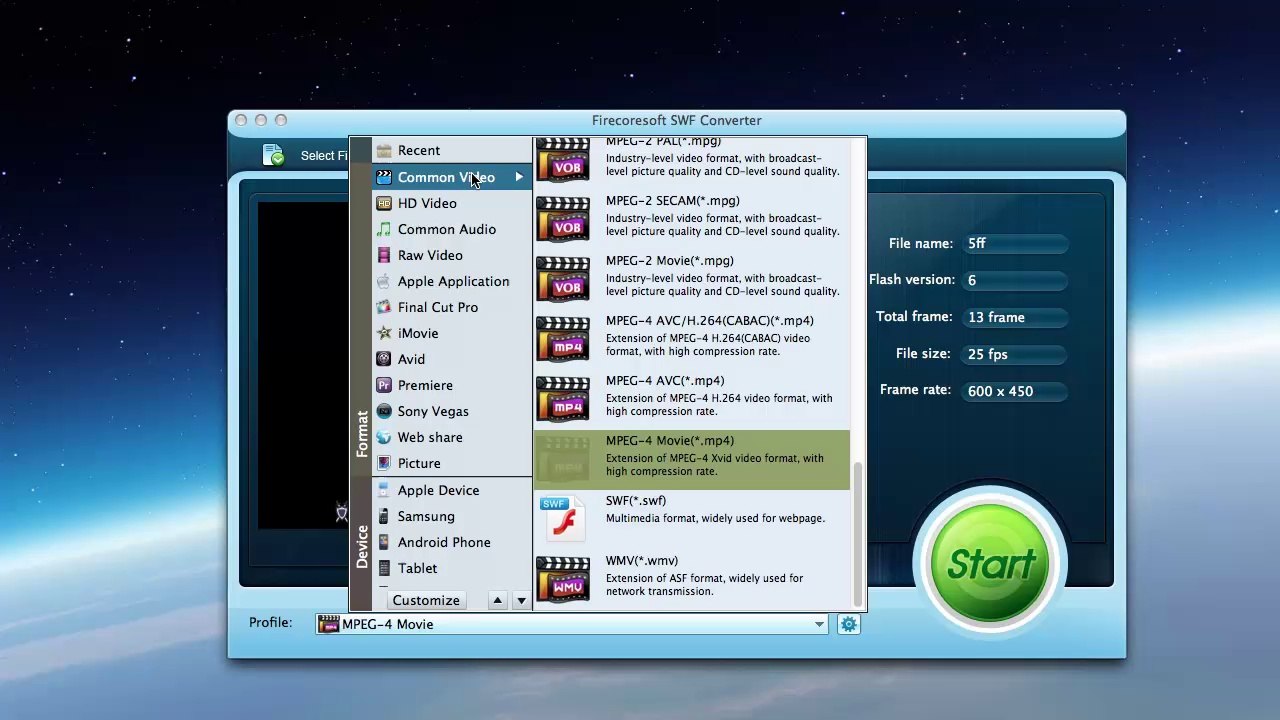Click the Final Cut Pro icon
Image resolution: width=1280 pixels, height=720 pixels.
click(383, 307)
